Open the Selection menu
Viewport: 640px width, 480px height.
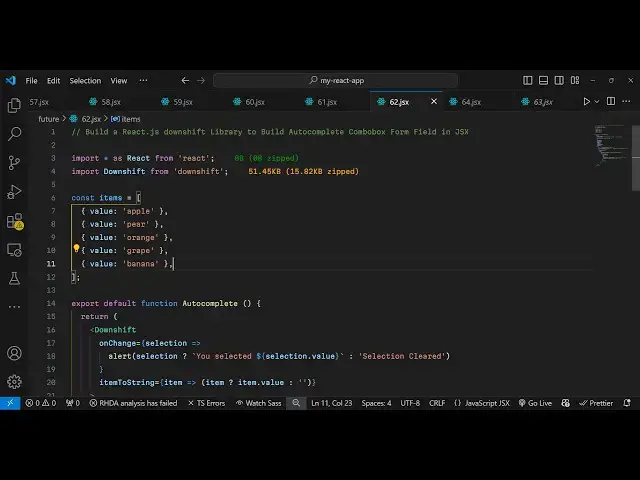[x=85, y=80]
